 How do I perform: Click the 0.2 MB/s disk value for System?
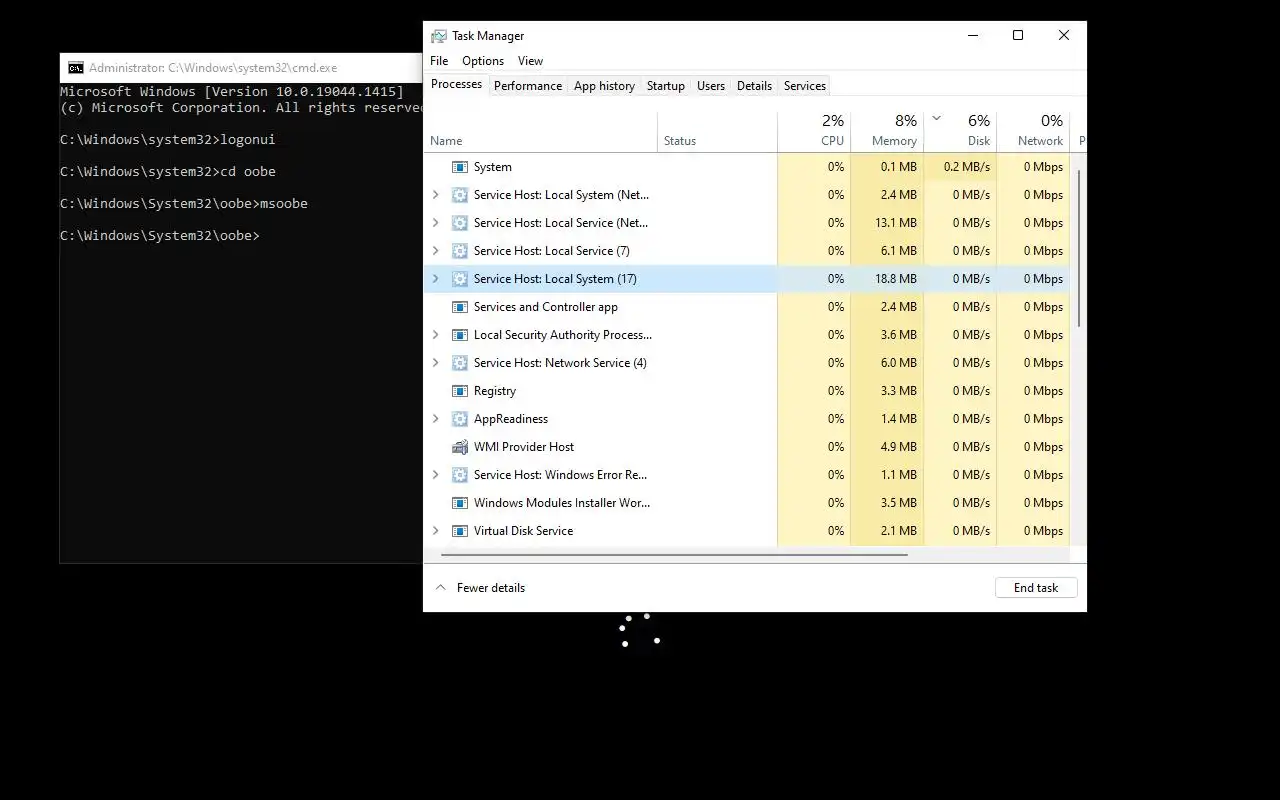pos(966,167)
